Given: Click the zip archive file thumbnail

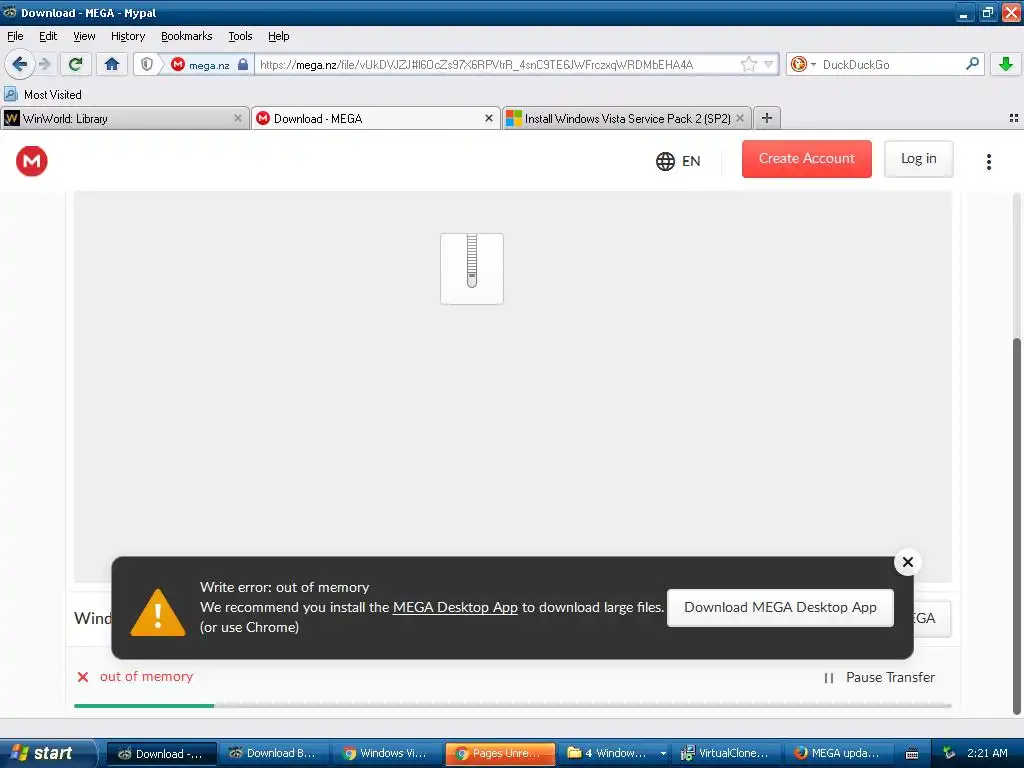Looking at the screenshot, I should click(x=472, y=268).
